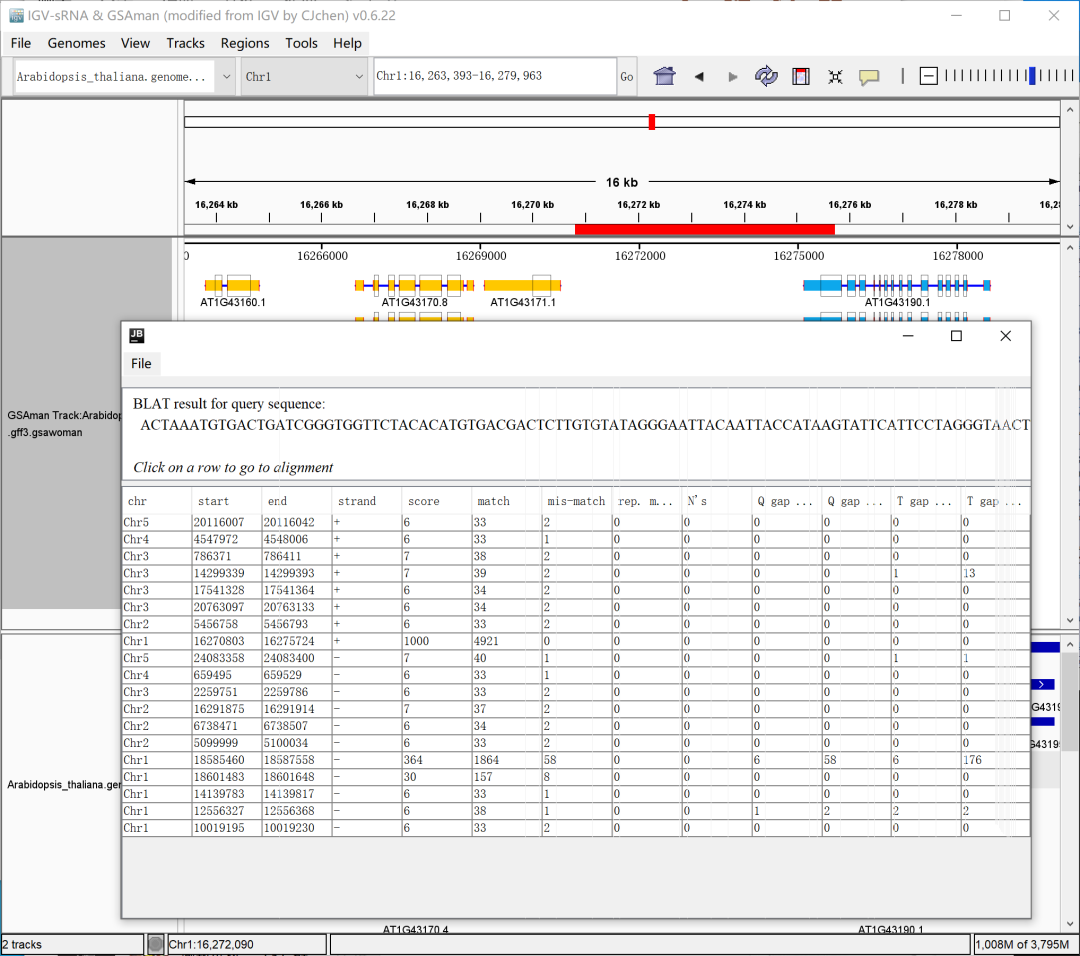Go forward with the right arrow
This screenshot has height=956, width=1080.
[x=733, y=77]
